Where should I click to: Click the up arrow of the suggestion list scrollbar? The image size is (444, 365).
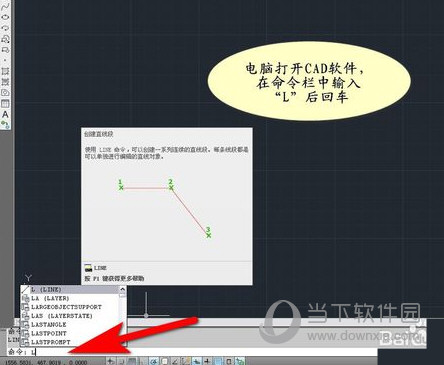(x=123, y=289)
